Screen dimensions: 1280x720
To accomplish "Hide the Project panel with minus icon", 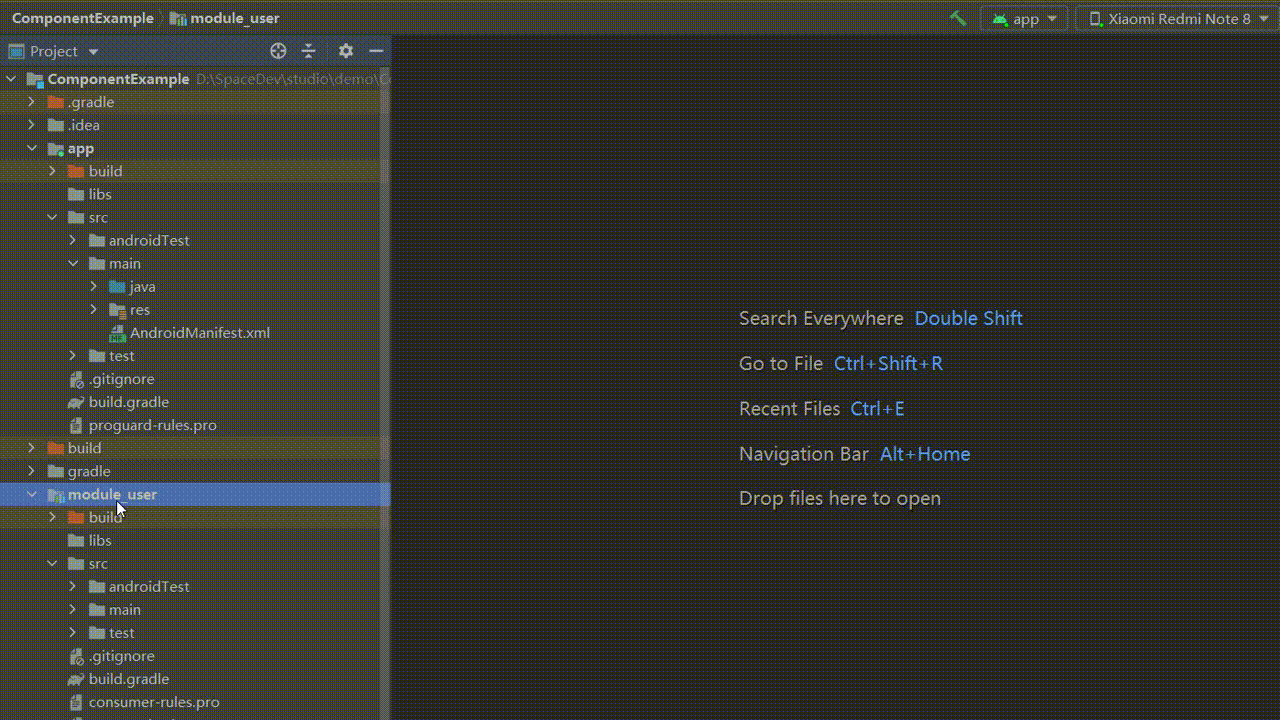I will point(376,51).
